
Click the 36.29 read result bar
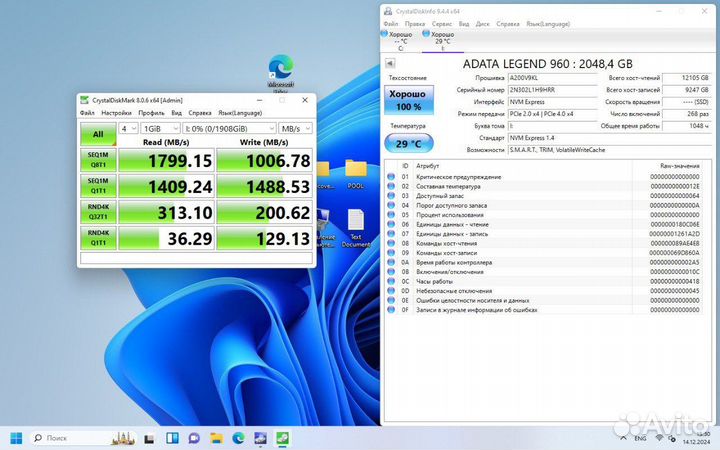click(x=167, y=238)
